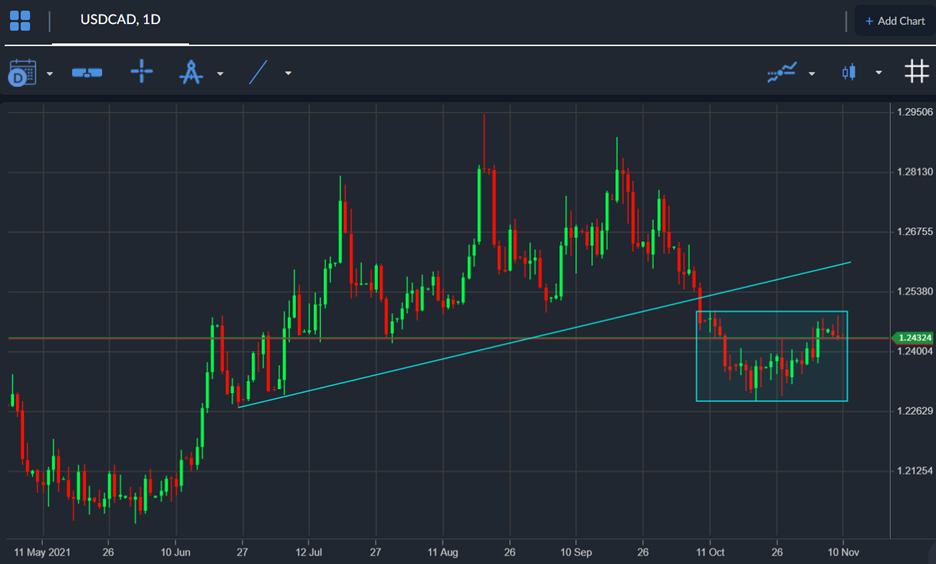Click the current price label 1.24324
The width and height of the screenshot is (936, 564).
pyautogui.click(x=912, y=338)
